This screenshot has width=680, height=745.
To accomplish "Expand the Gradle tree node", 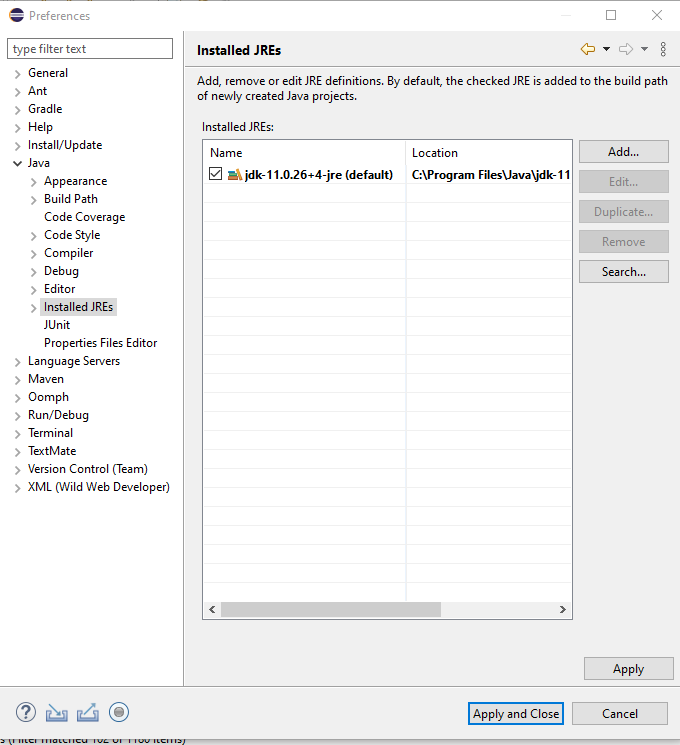I will [x=18, y=110].
